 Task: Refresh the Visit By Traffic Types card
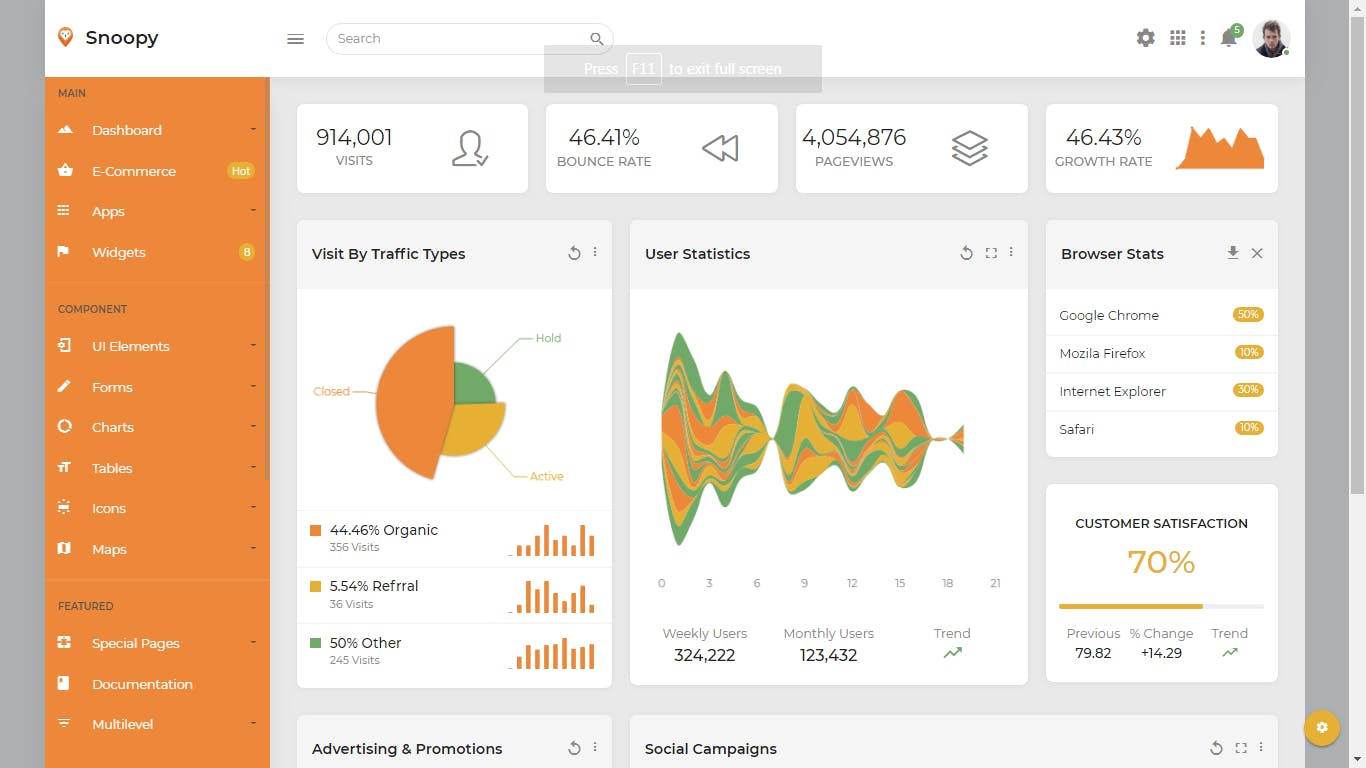tap(574, 253)
